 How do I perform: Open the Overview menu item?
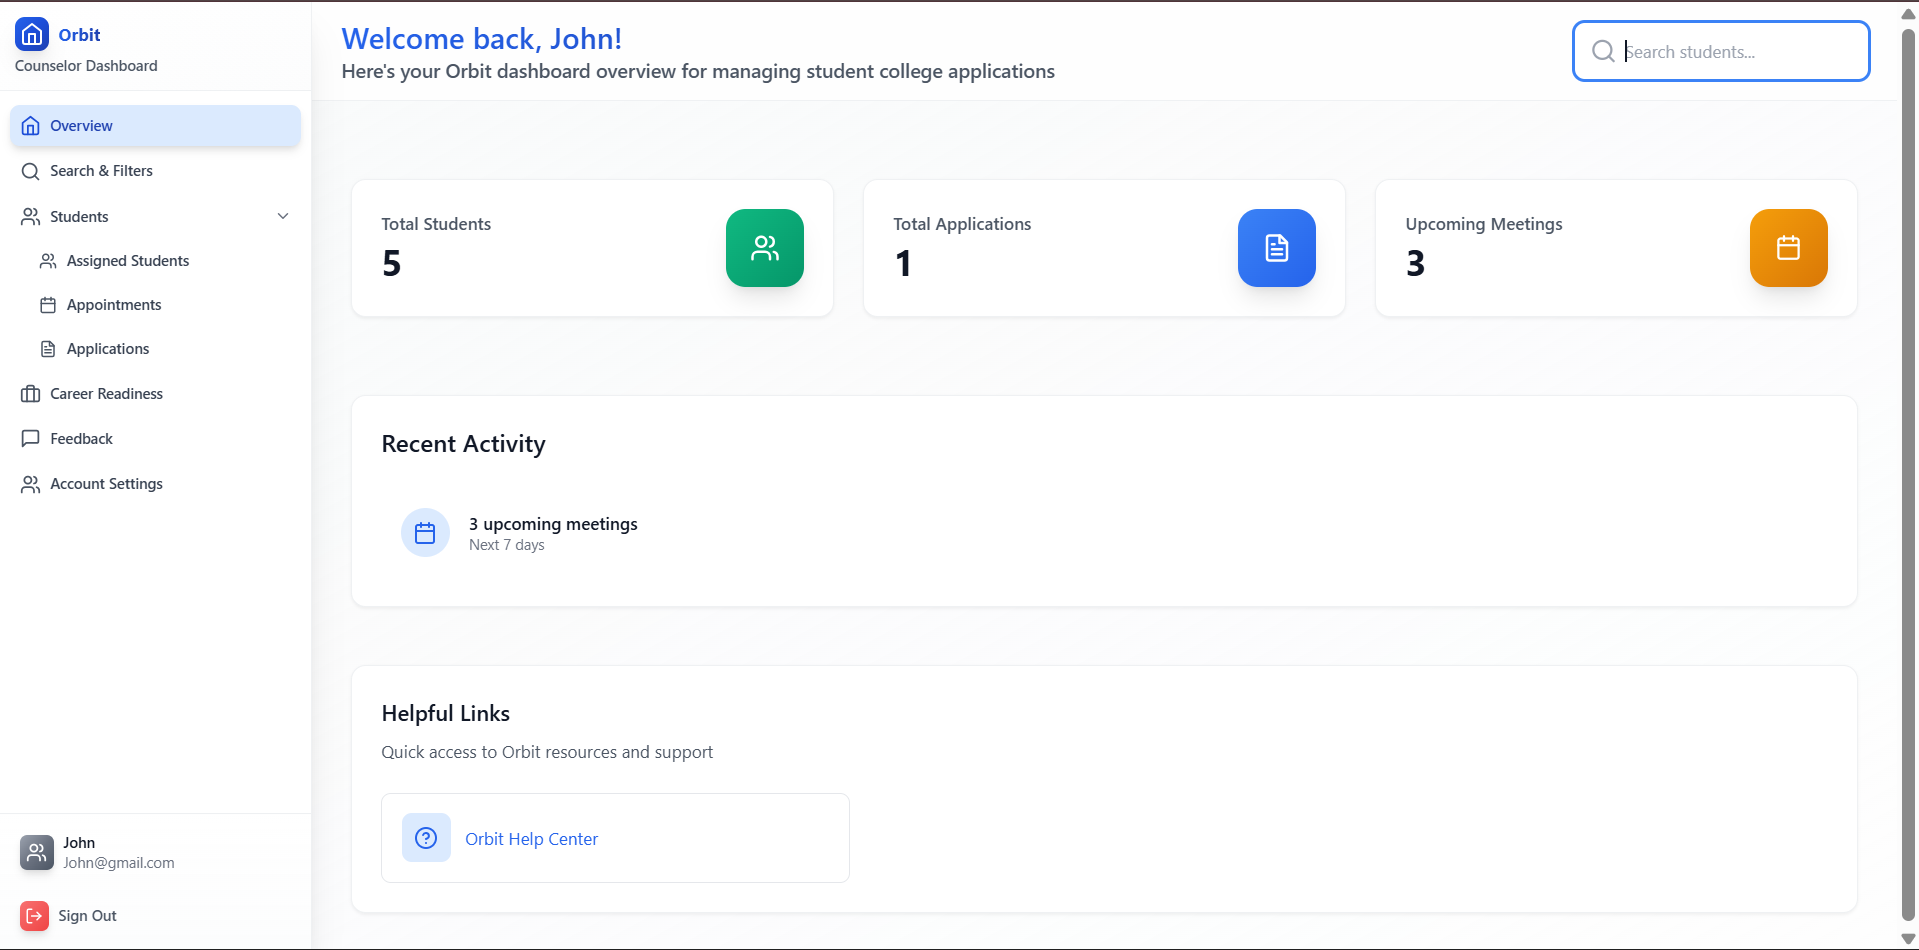click(155, 126)
